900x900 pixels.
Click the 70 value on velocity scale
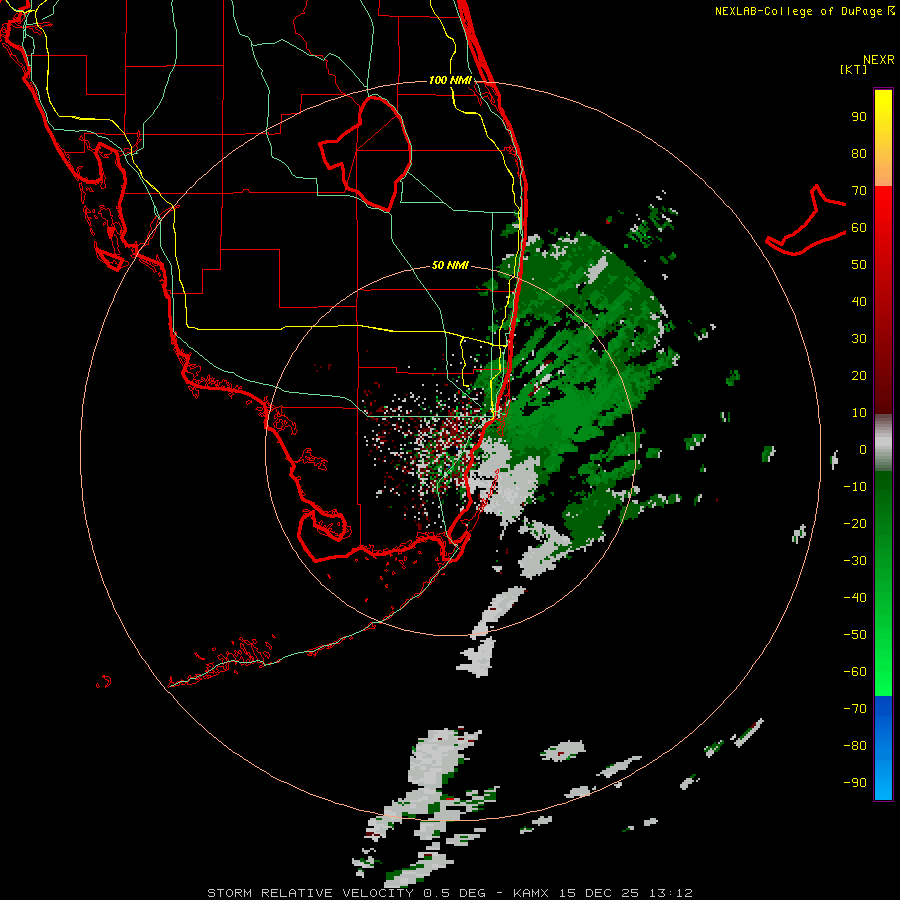click(859, 191)
